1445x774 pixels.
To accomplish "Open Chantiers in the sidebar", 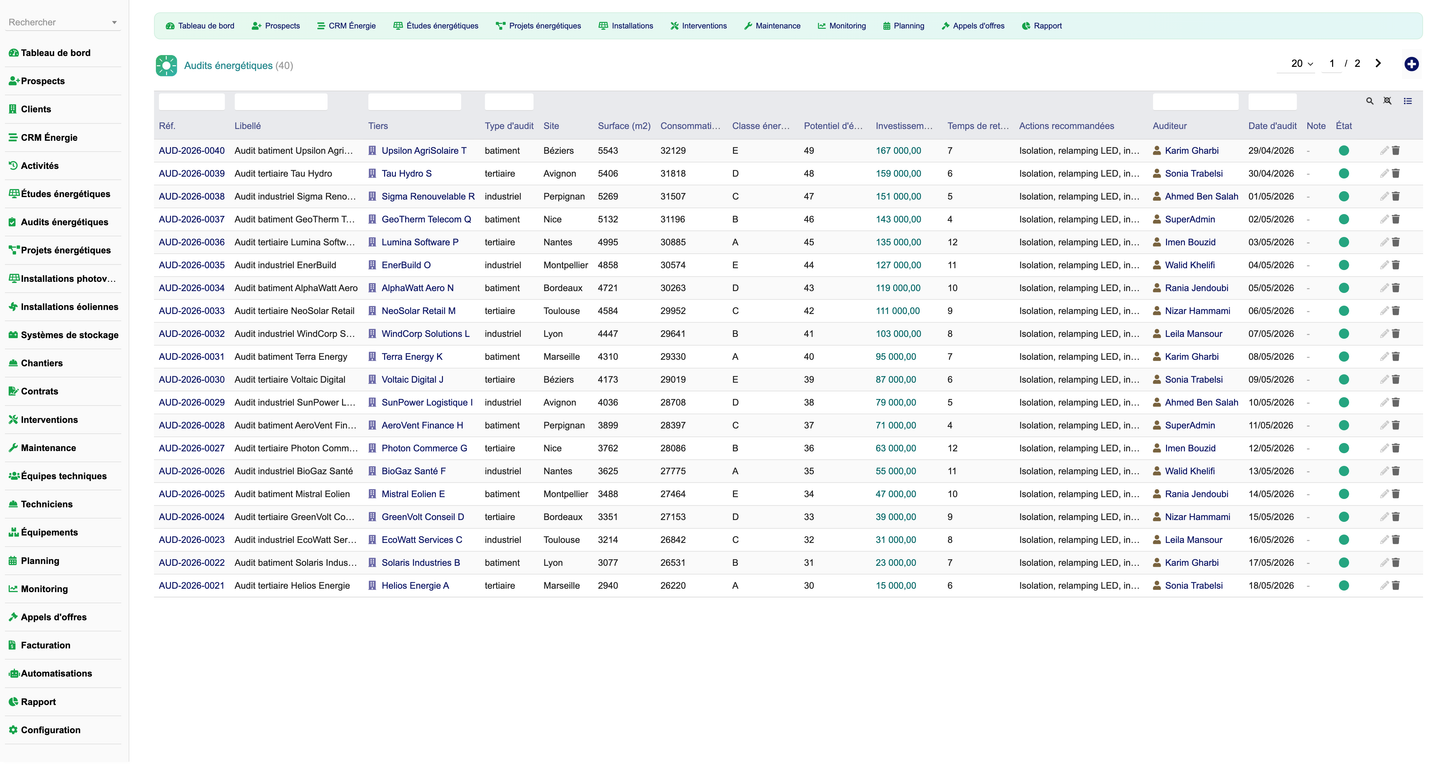I will click(42, 363).
